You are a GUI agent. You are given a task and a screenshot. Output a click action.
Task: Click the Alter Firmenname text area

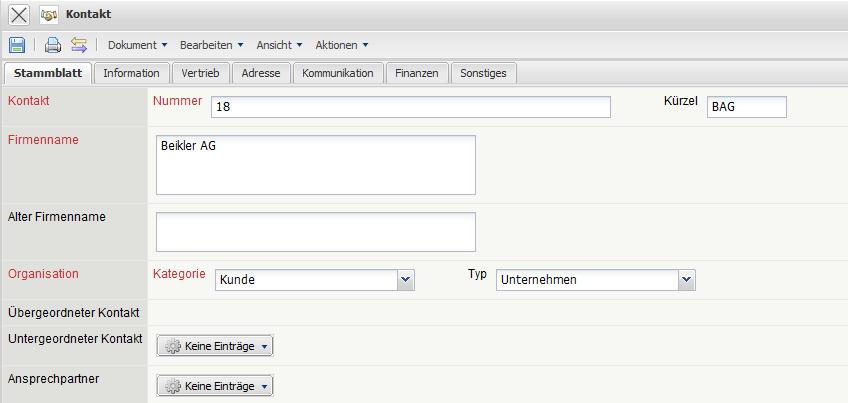tap(316, 232)
